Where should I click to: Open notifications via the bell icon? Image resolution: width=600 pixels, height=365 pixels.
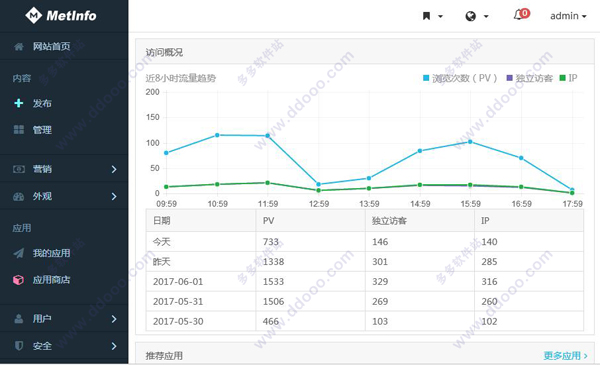(518, 15)
